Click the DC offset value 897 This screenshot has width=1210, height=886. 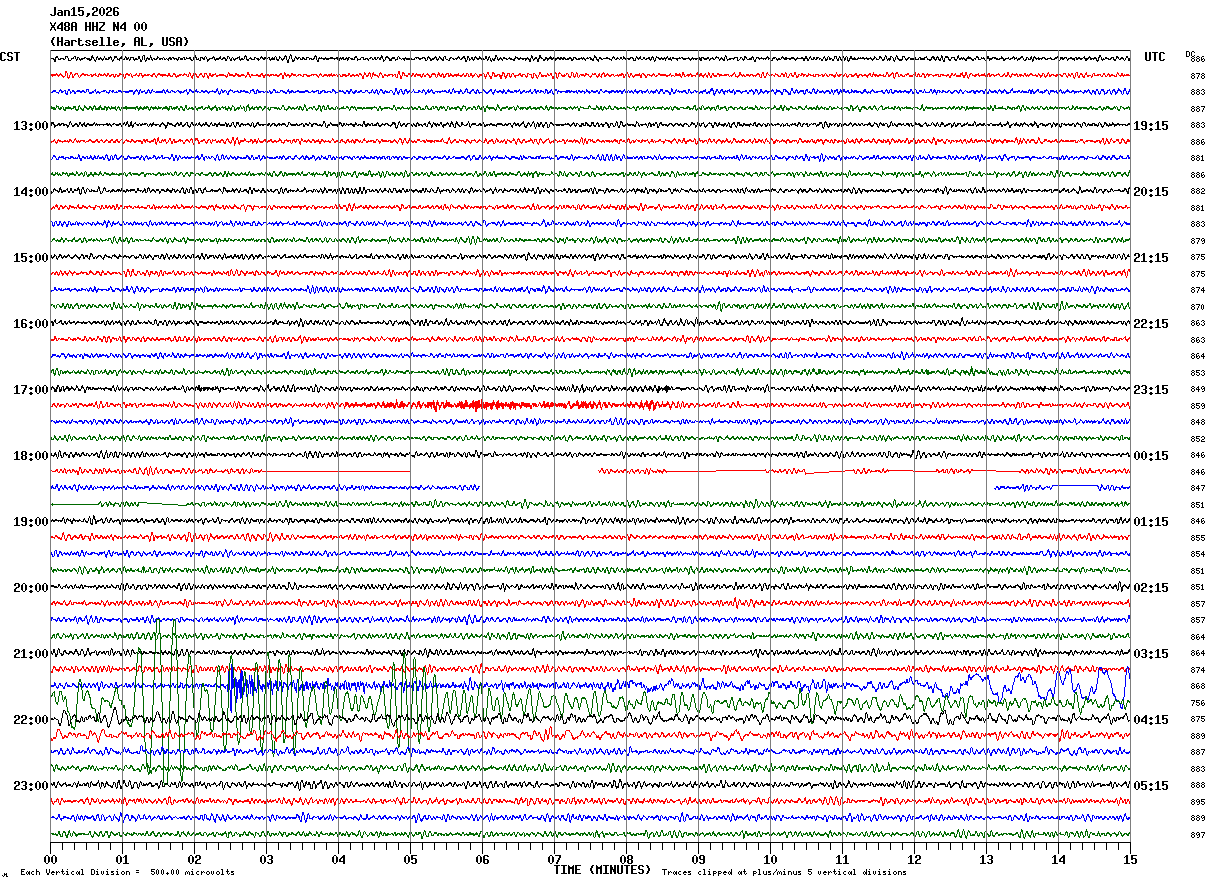(1197, 835)
